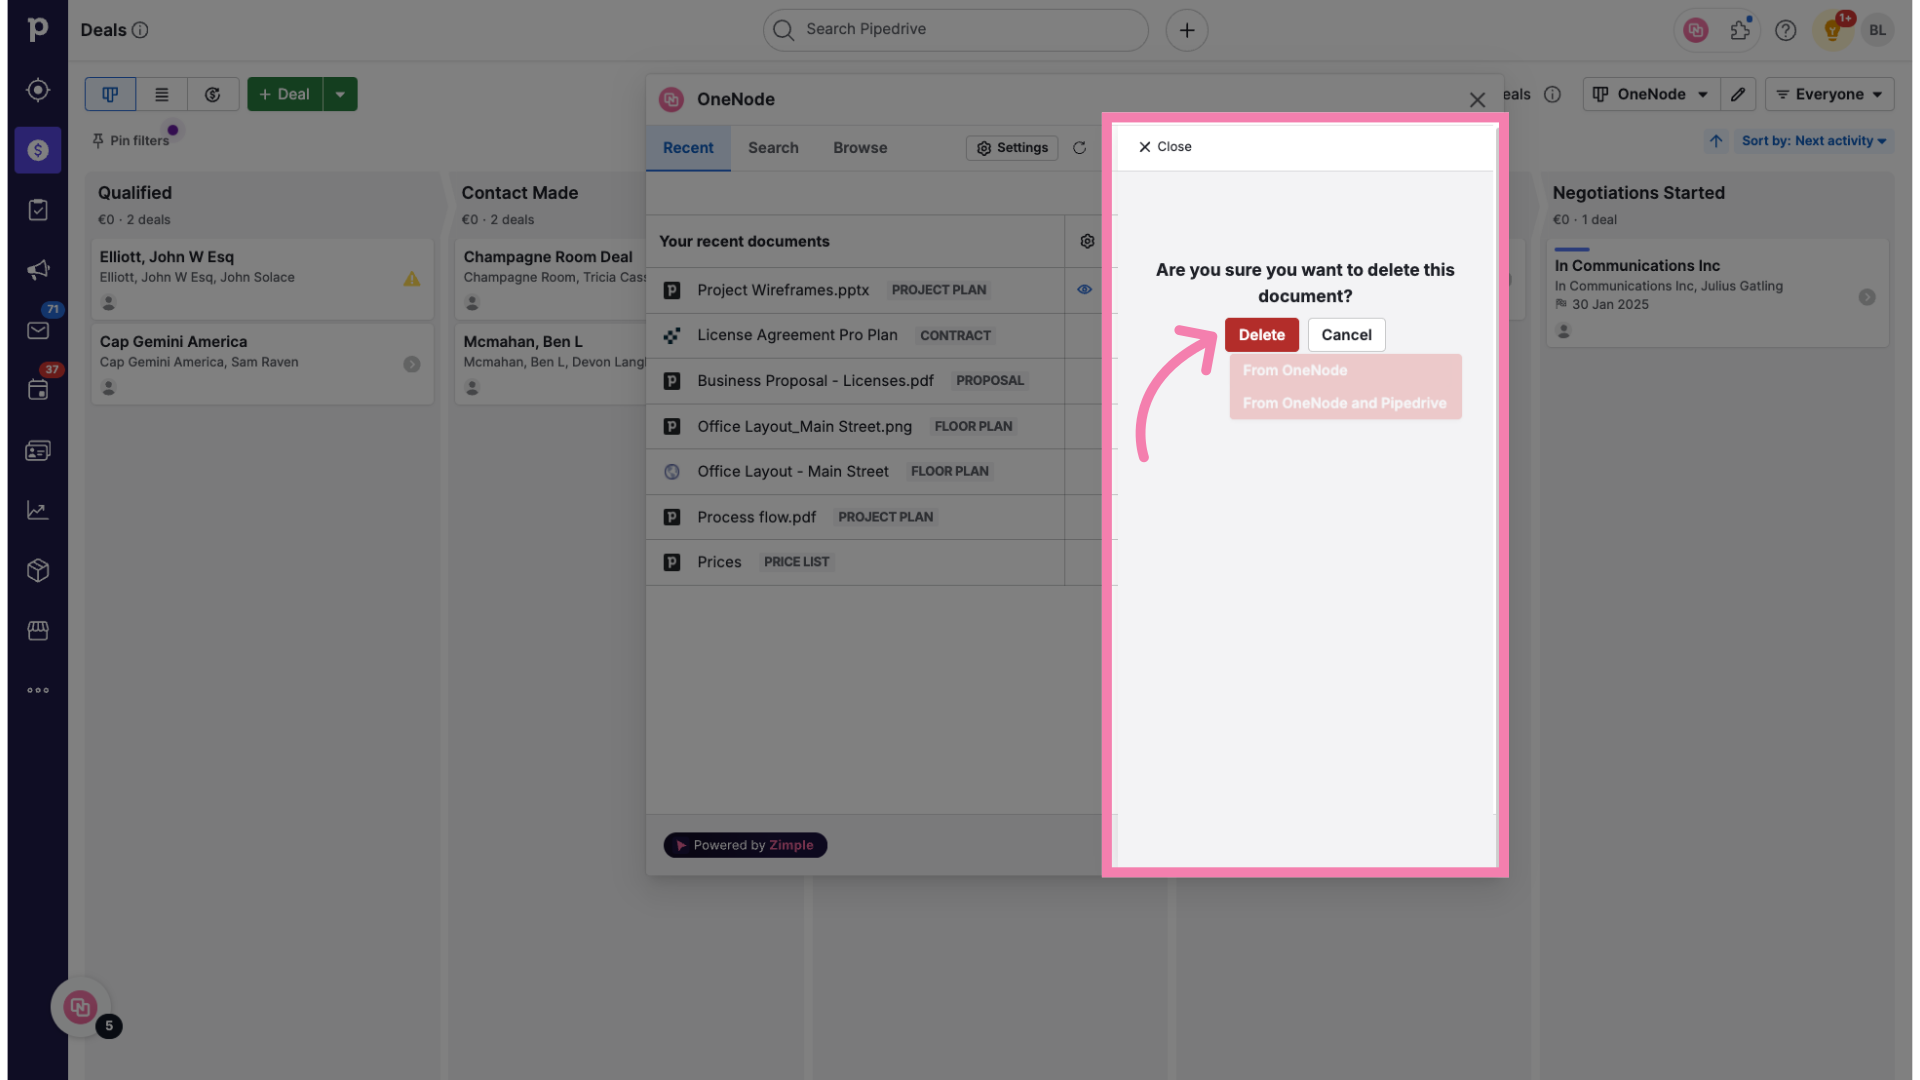This screenshot has width=1920, height=1080.
Task: Select the Reports/Analytics icon
Action: (x=36, y=509)
